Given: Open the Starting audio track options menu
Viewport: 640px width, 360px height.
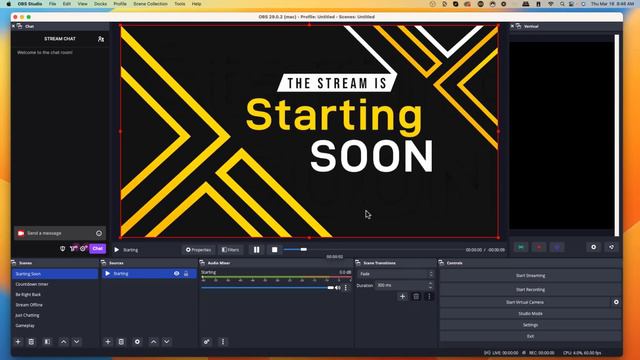Looking at the screenshot, I should [346, 288].
